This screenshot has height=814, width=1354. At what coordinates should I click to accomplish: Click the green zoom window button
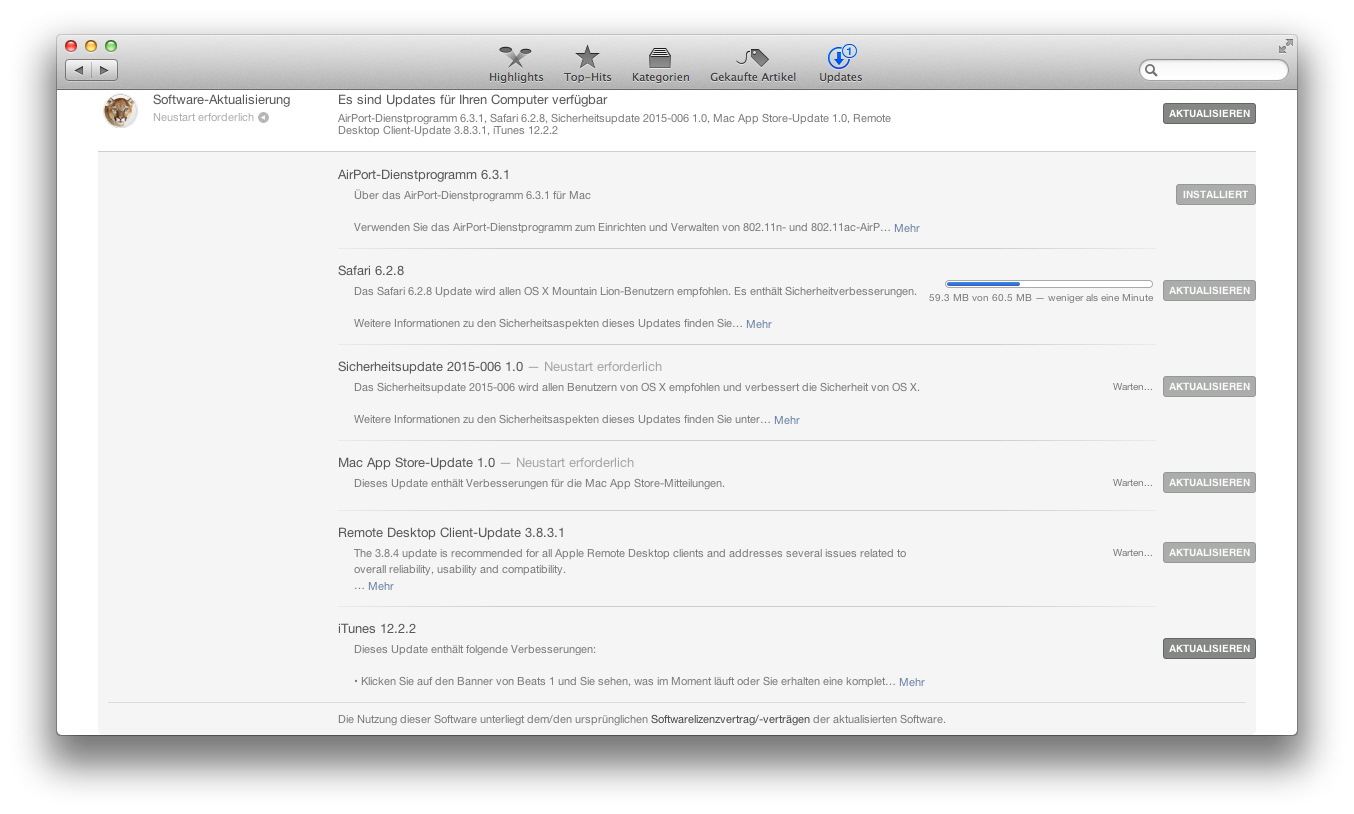(111, 46)
